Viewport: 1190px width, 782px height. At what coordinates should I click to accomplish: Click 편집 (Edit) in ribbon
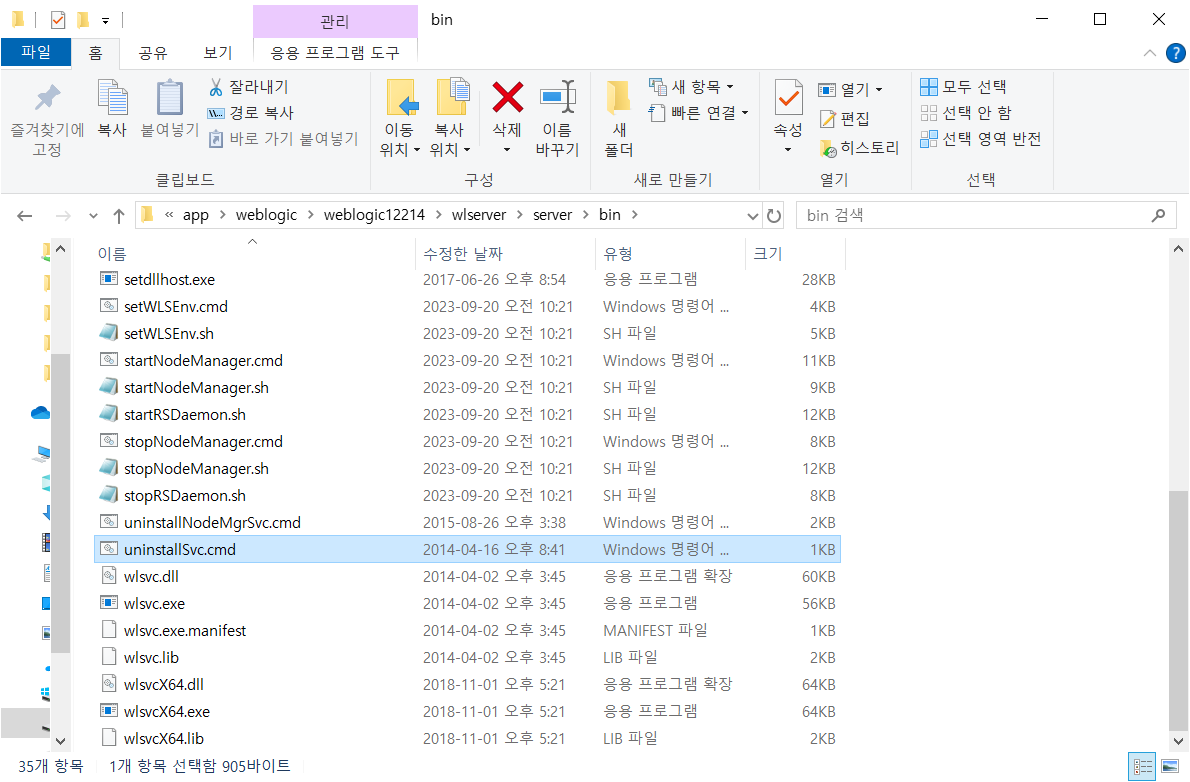[x=845, y=118]
